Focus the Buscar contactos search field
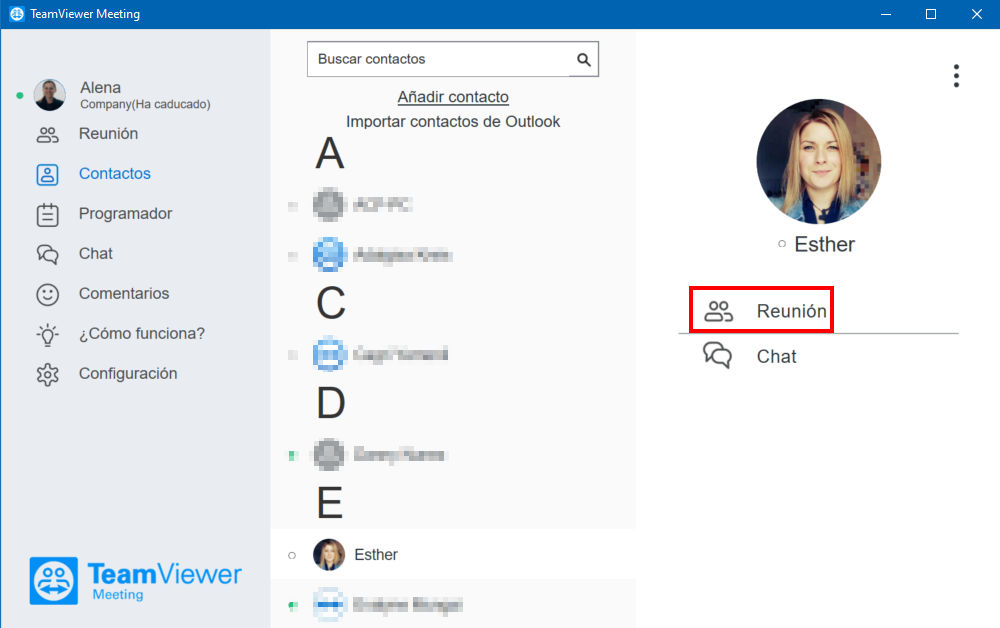This screenshot has height=628, width=1000. 439,59
